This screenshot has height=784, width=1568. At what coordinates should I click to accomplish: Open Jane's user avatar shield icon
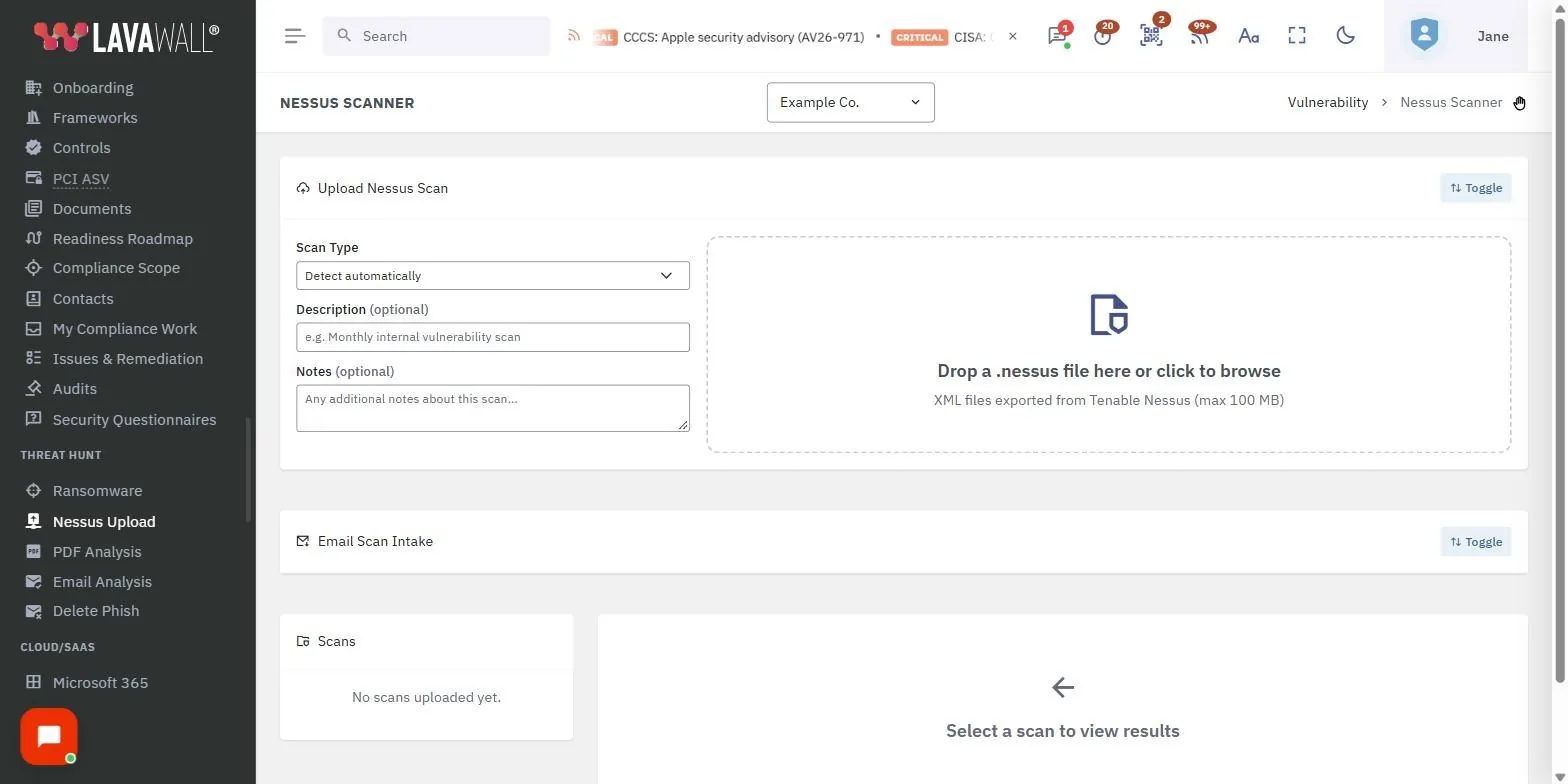click(x=1424, y=36)
